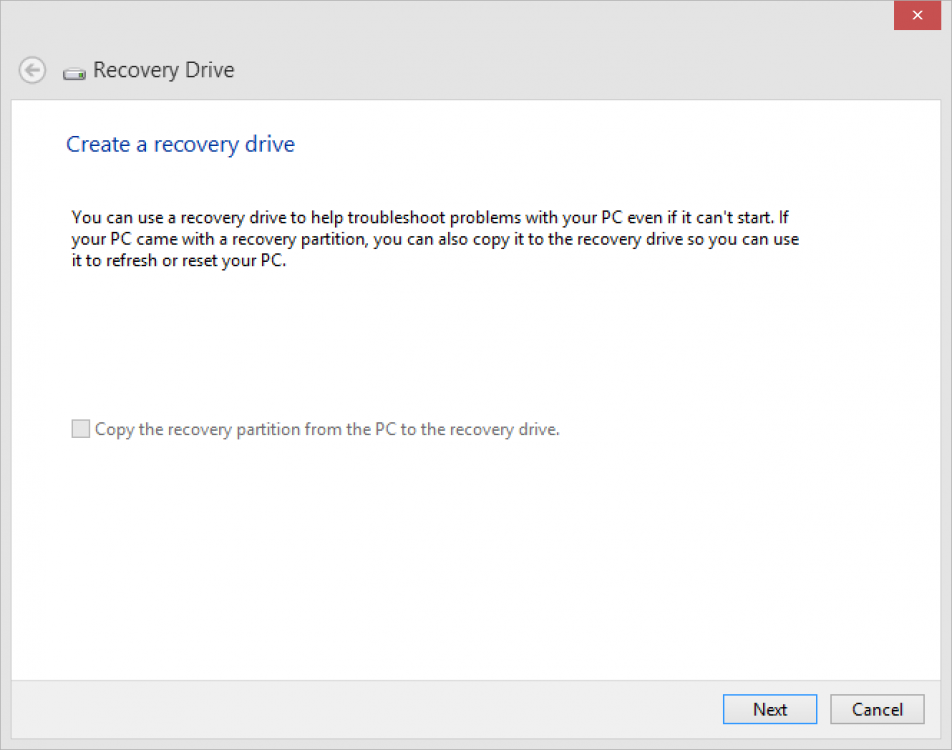Toggle the copy recovery partition checkbox
Image resolution: width=952 pixels, height=750 pixels.
click(x=80, y=429)
